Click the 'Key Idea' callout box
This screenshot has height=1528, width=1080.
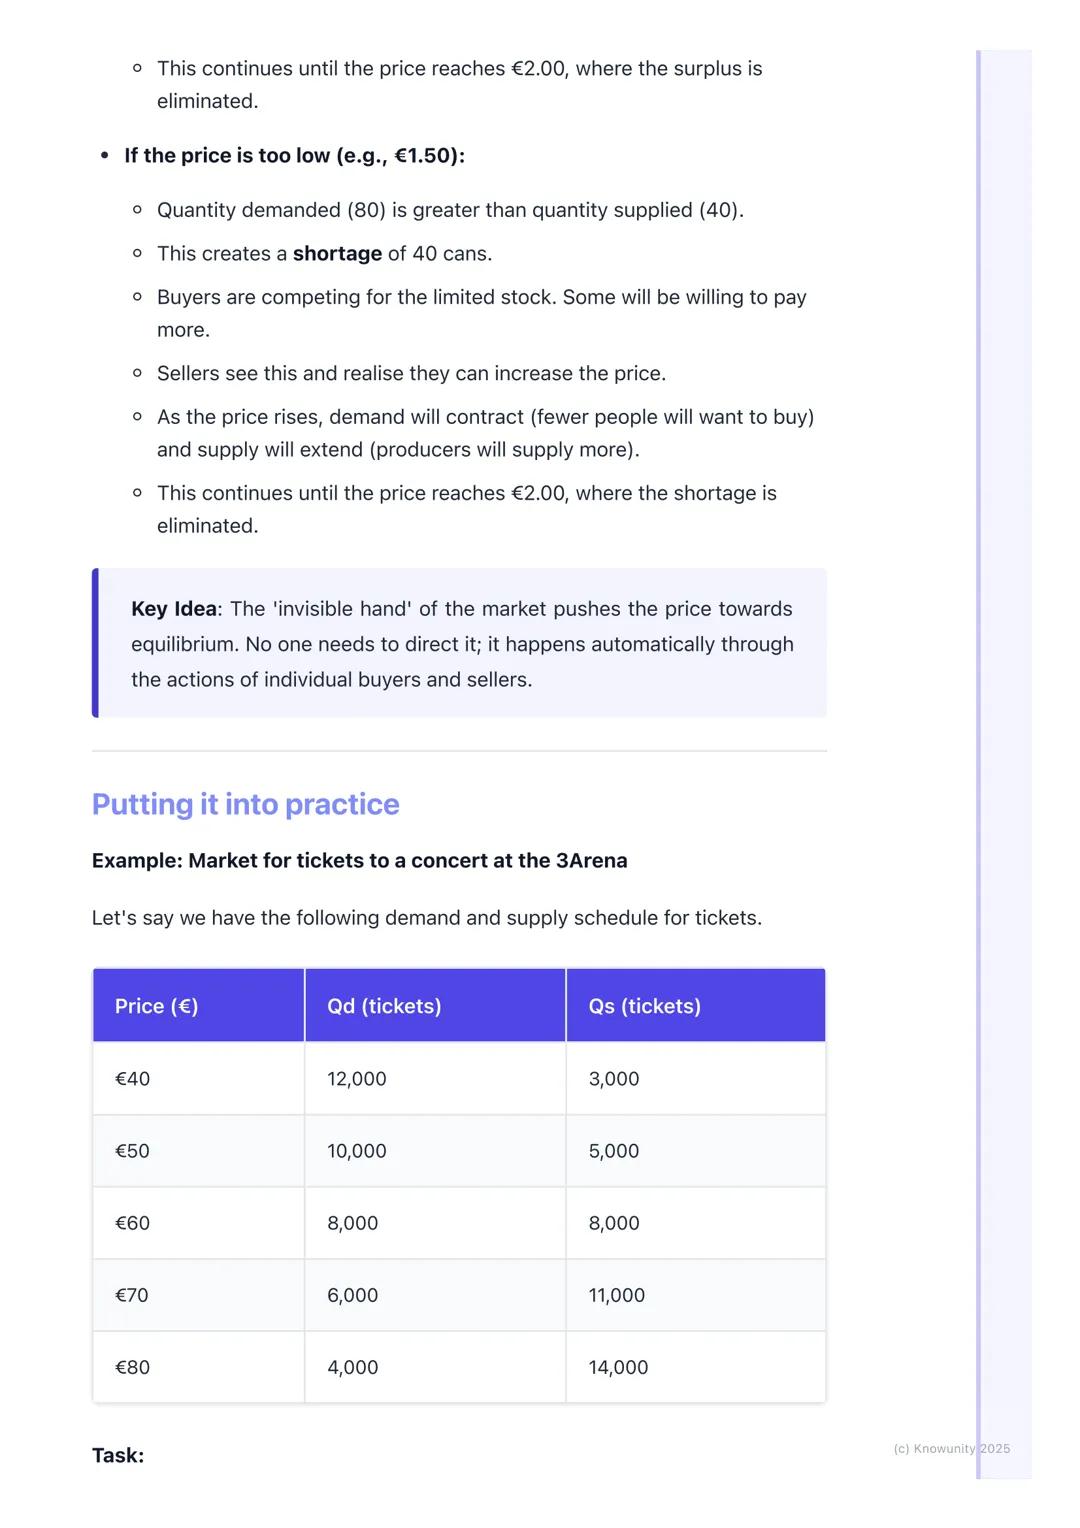click(460, 643)
